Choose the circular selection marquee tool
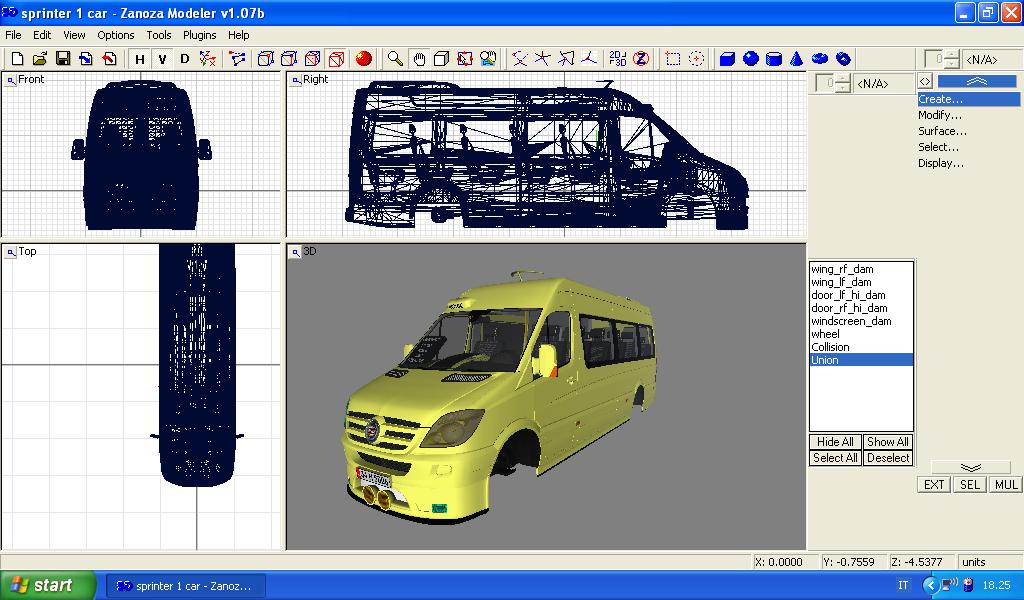Image resolution: width=1024 pixels, height=600 pixels. [696, 59]
